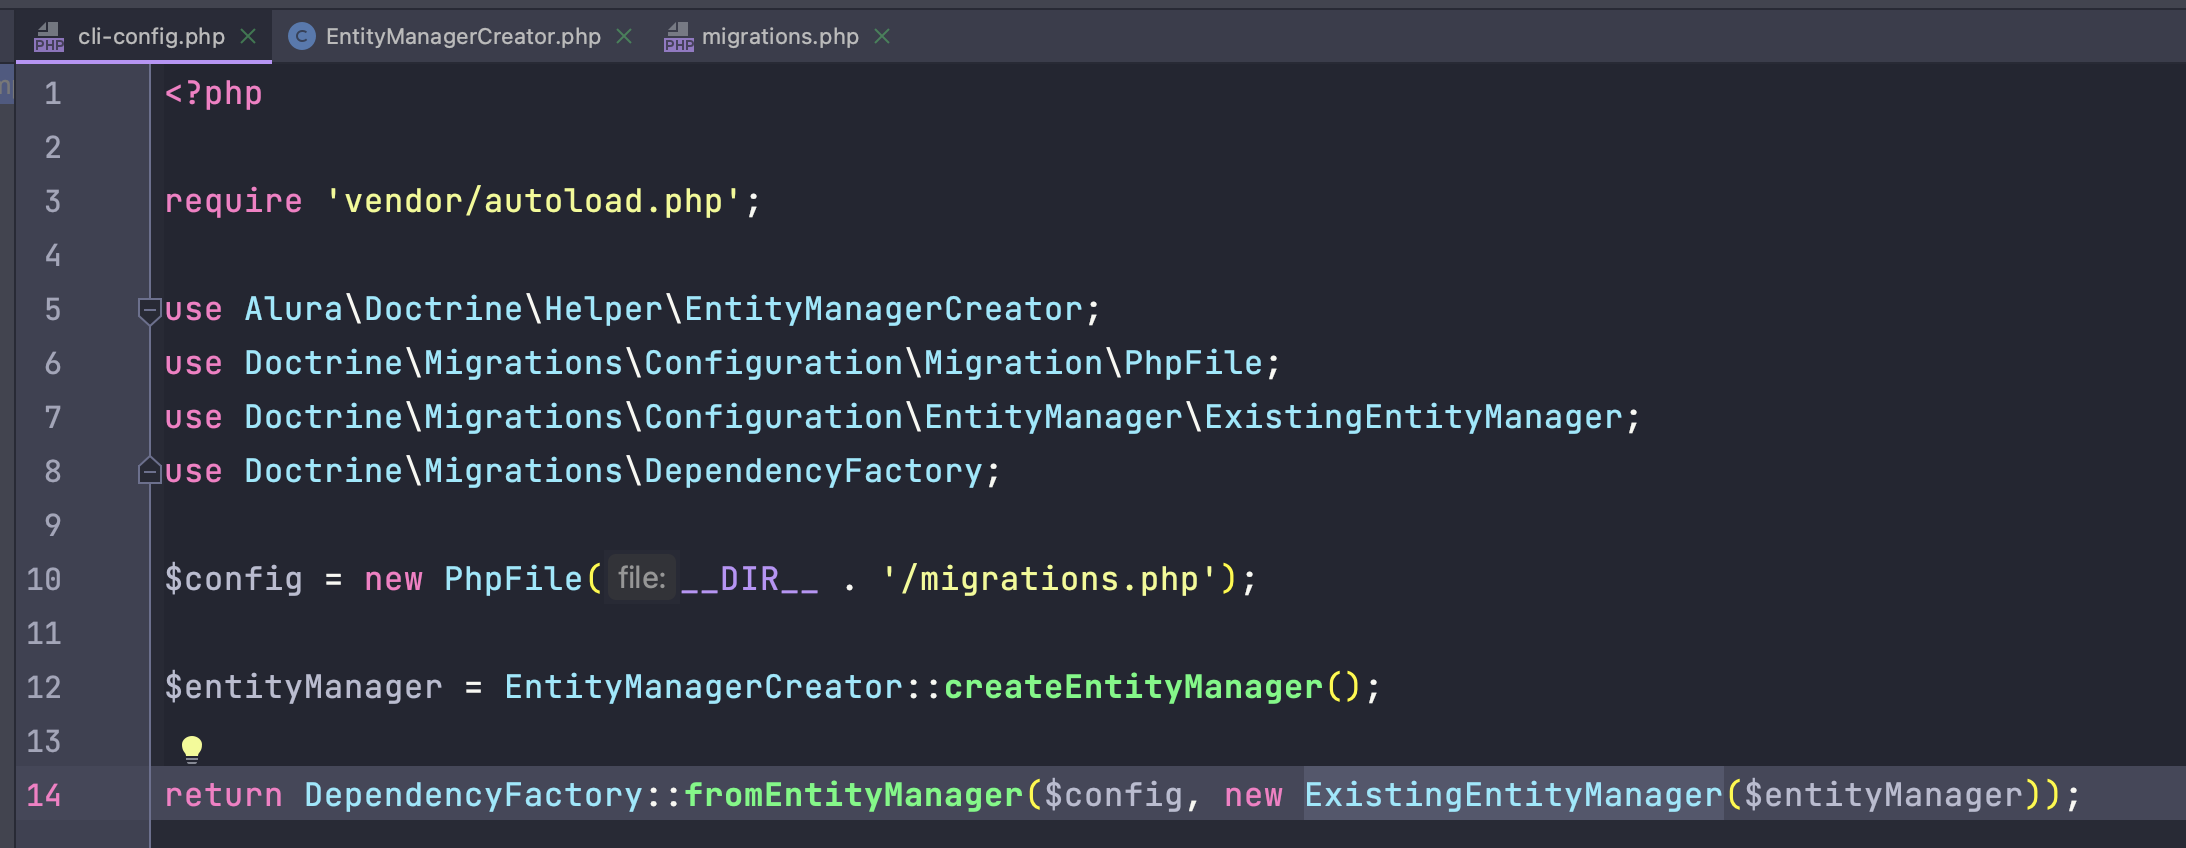Close the migrations.php tab
Viewport: 2186px width, 848px height.
coord(882,37)
